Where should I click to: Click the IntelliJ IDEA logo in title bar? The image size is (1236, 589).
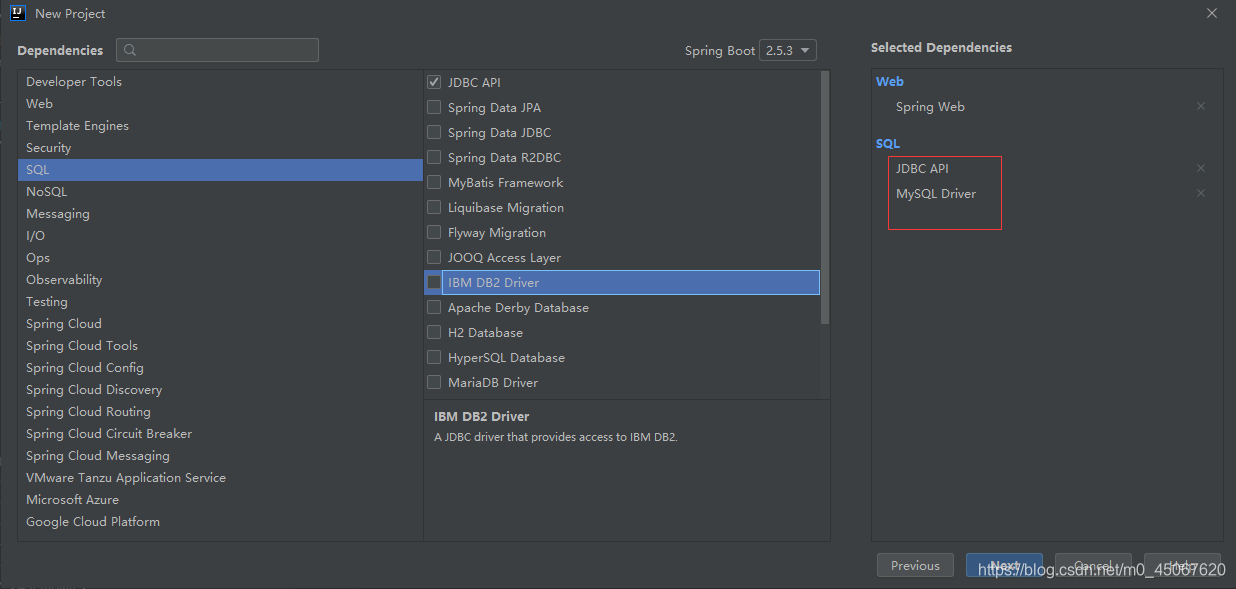19,13
